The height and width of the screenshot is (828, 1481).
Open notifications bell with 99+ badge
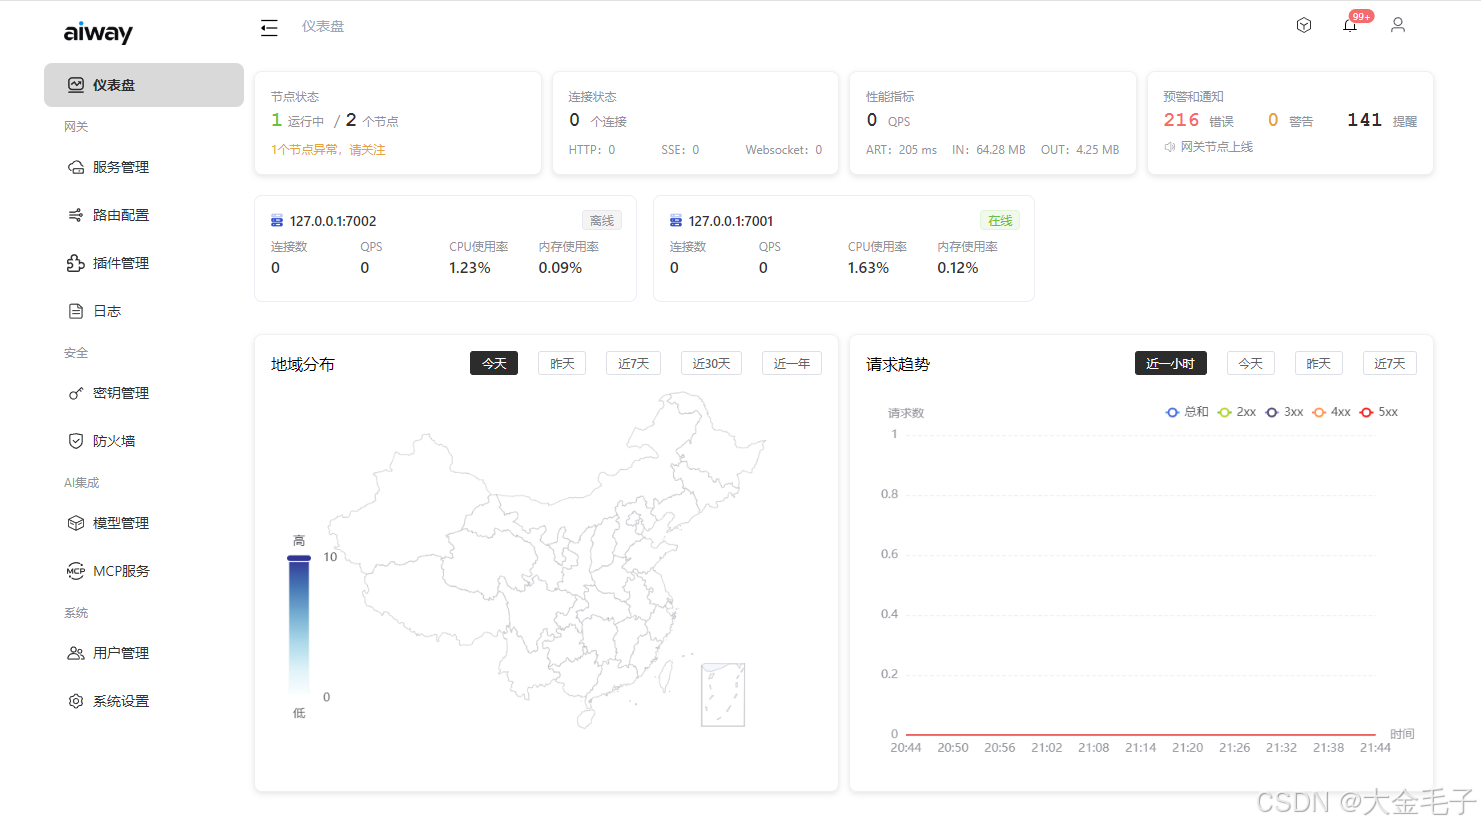point(1350,25)
